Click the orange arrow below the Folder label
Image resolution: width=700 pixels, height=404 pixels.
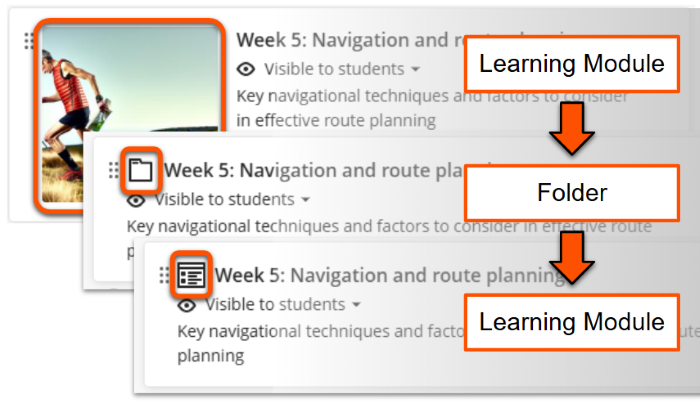[571, 256]
